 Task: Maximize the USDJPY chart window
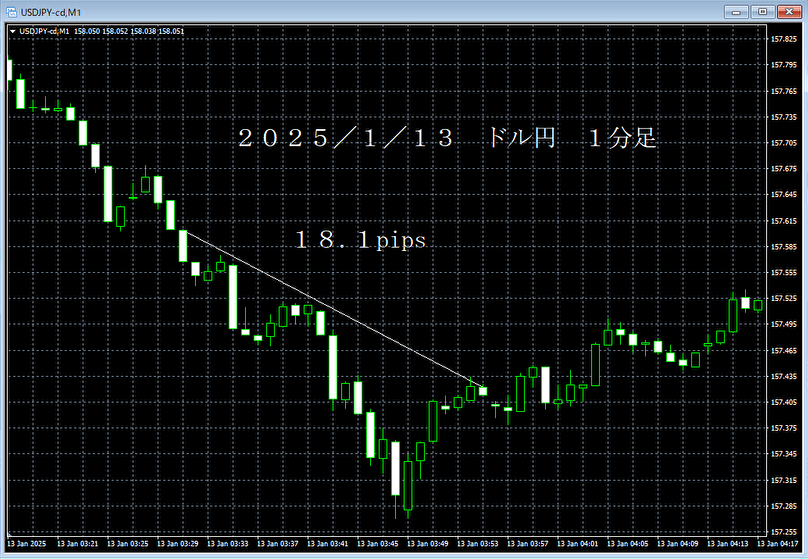click(762, 11)
